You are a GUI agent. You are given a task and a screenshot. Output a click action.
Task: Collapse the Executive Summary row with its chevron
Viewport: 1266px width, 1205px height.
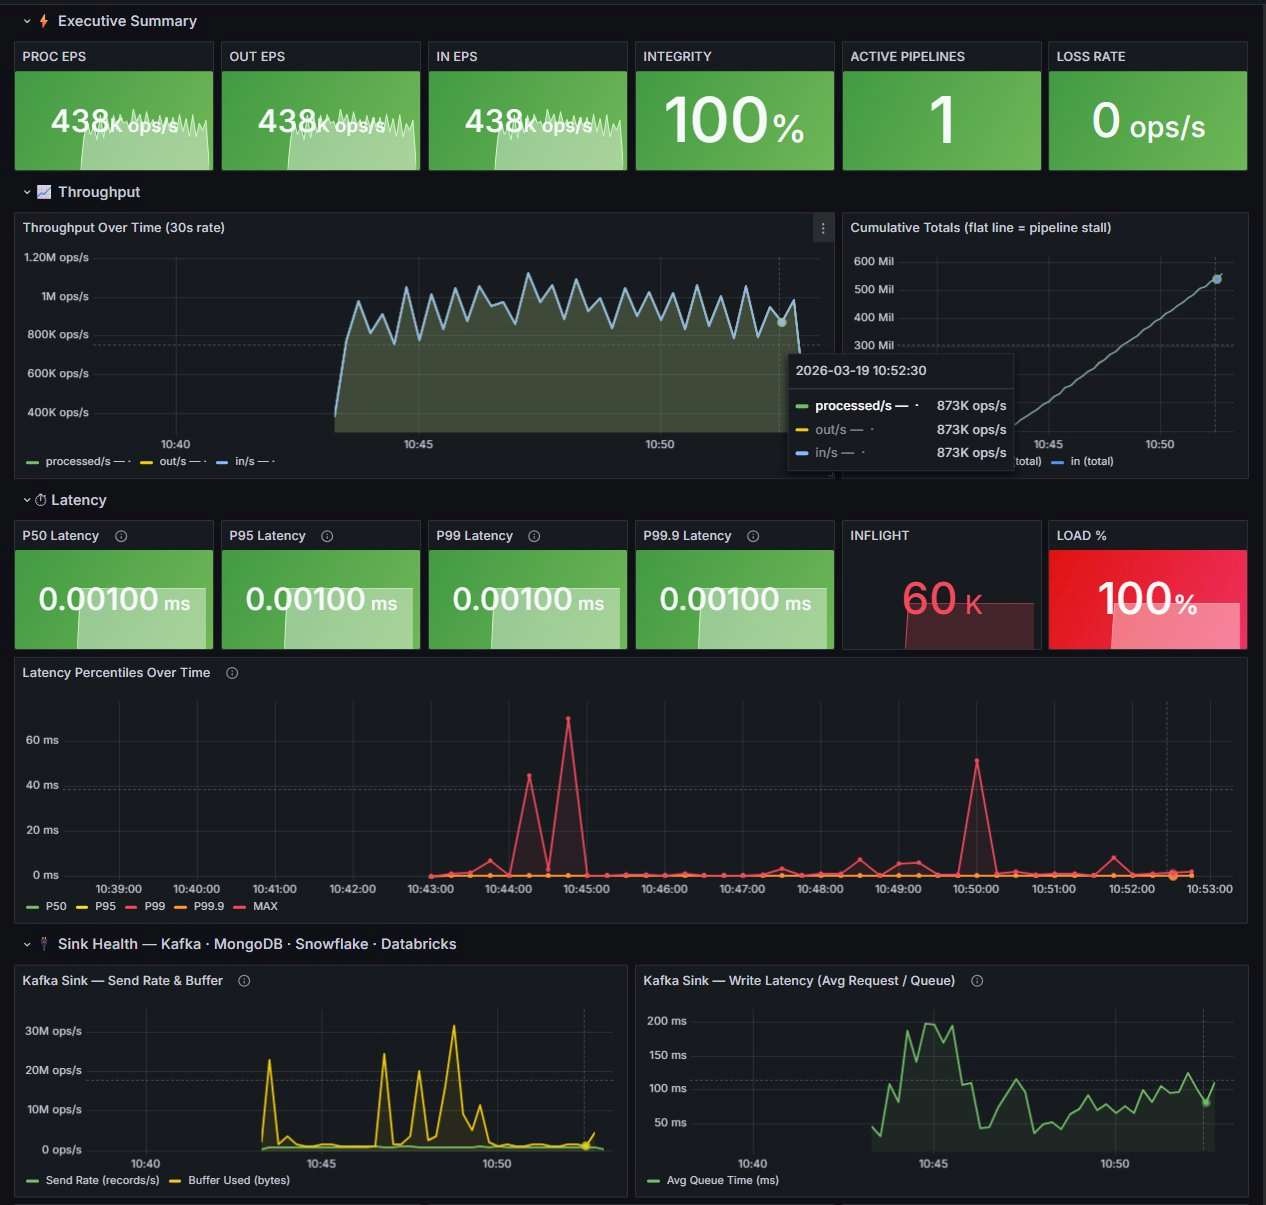27,21
